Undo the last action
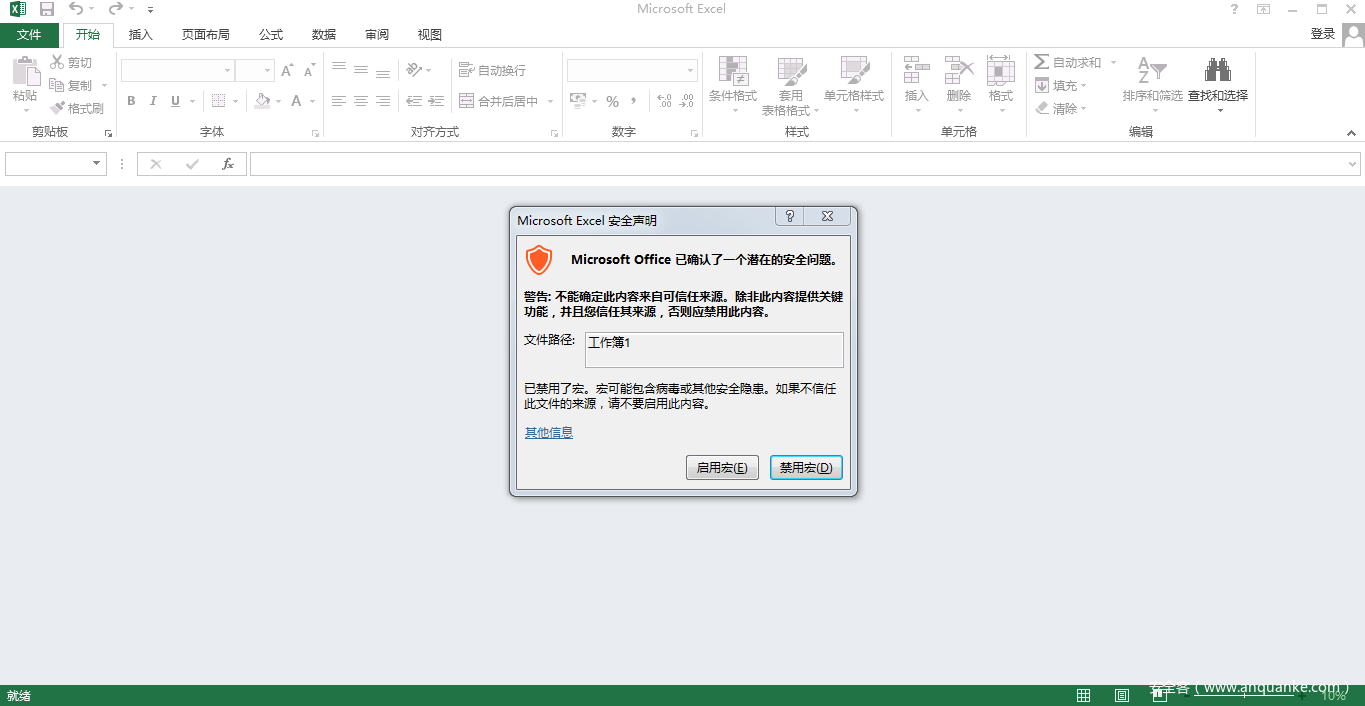 [x=76, y=9]
